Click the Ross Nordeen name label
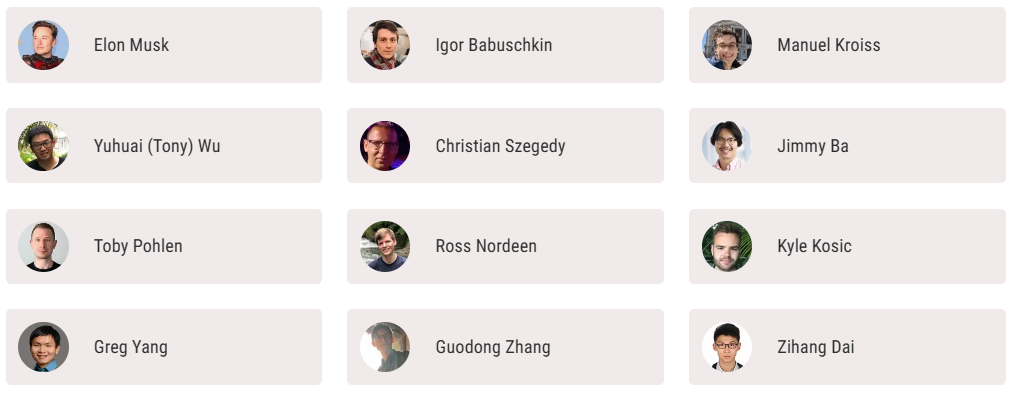The height and width of the screenshot is (394, 1013). pos(486,246)
